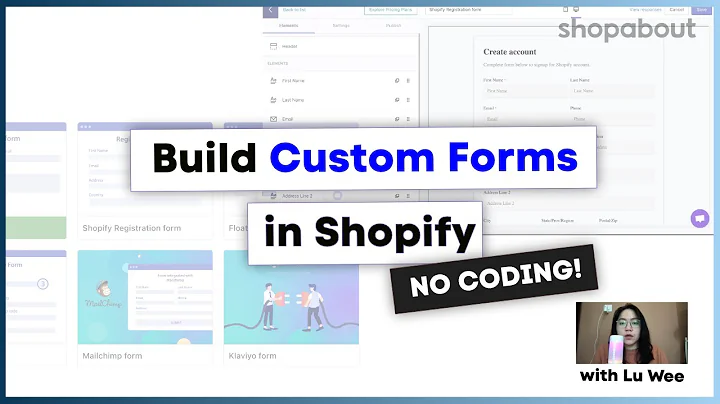Screen dimensions: 720x404
Task: Switch to desktop preview icon
Action: point(576,9)
